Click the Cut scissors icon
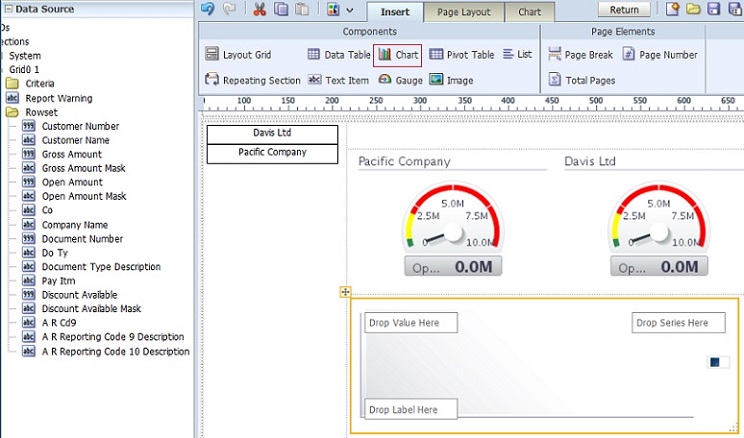 click(x=260, y=9)
